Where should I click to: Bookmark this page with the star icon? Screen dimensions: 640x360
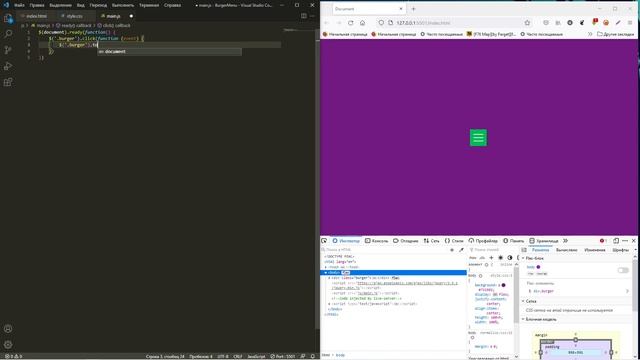(x=527, y=23)
